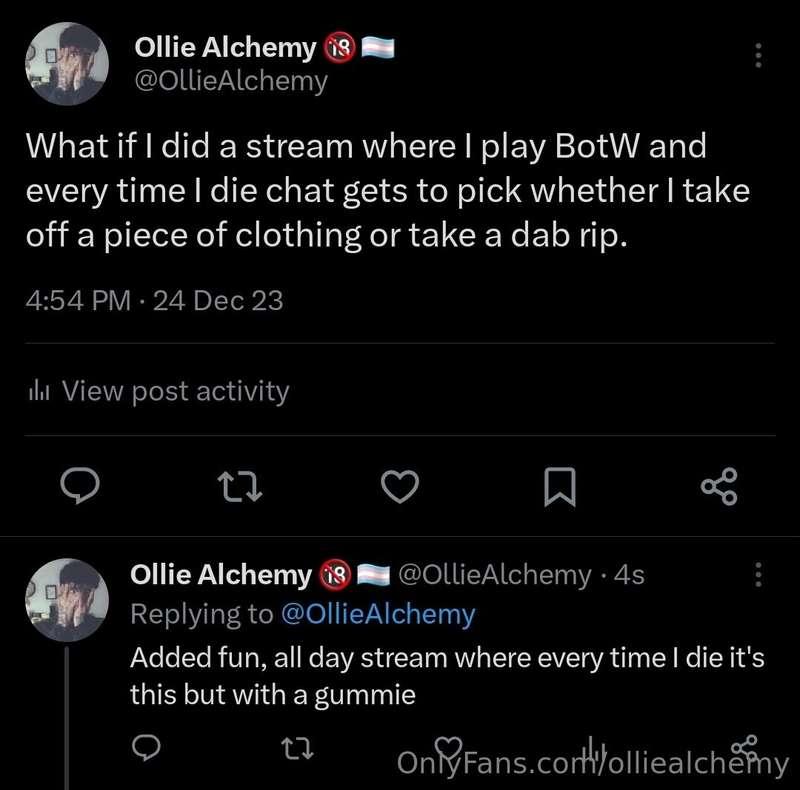
Task: Open the main post's profile avatar
Action: [x=66, y=63]
